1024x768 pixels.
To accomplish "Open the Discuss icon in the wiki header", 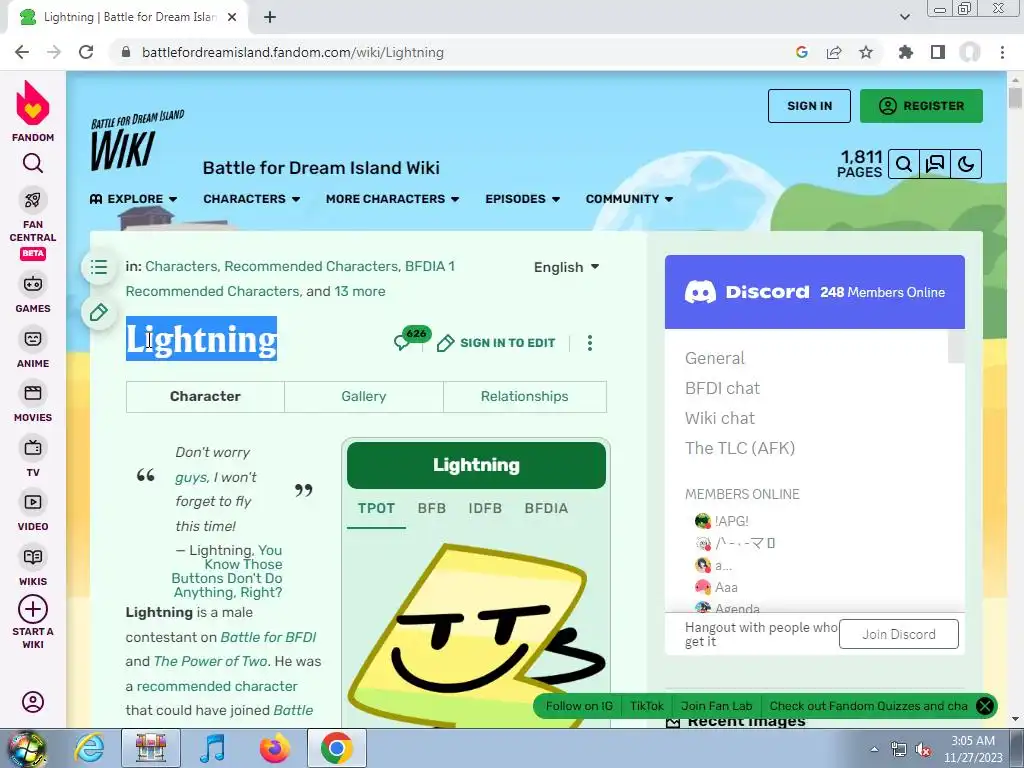I will (935, 164).
